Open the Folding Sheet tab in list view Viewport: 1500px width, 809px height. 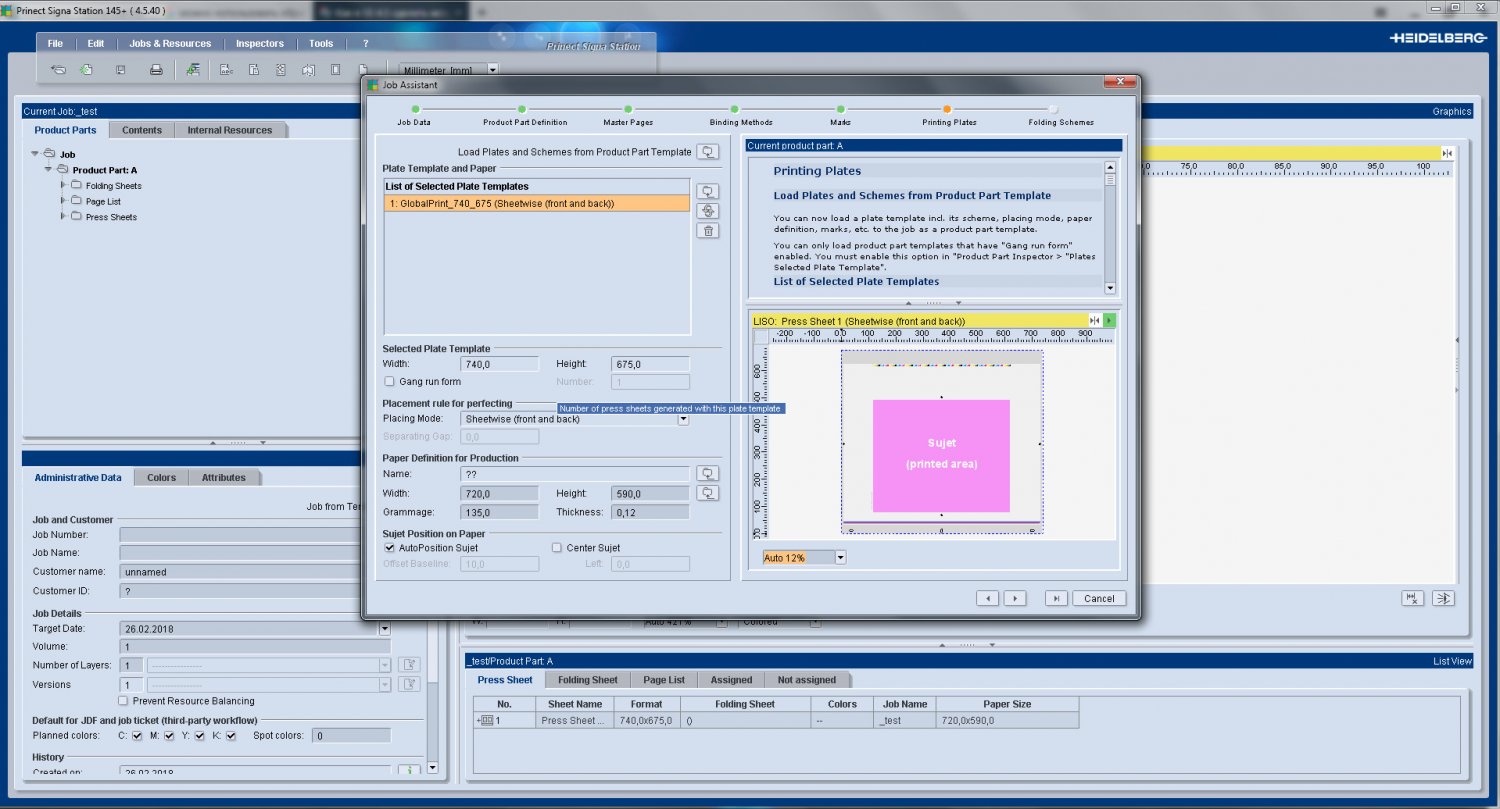588,680
